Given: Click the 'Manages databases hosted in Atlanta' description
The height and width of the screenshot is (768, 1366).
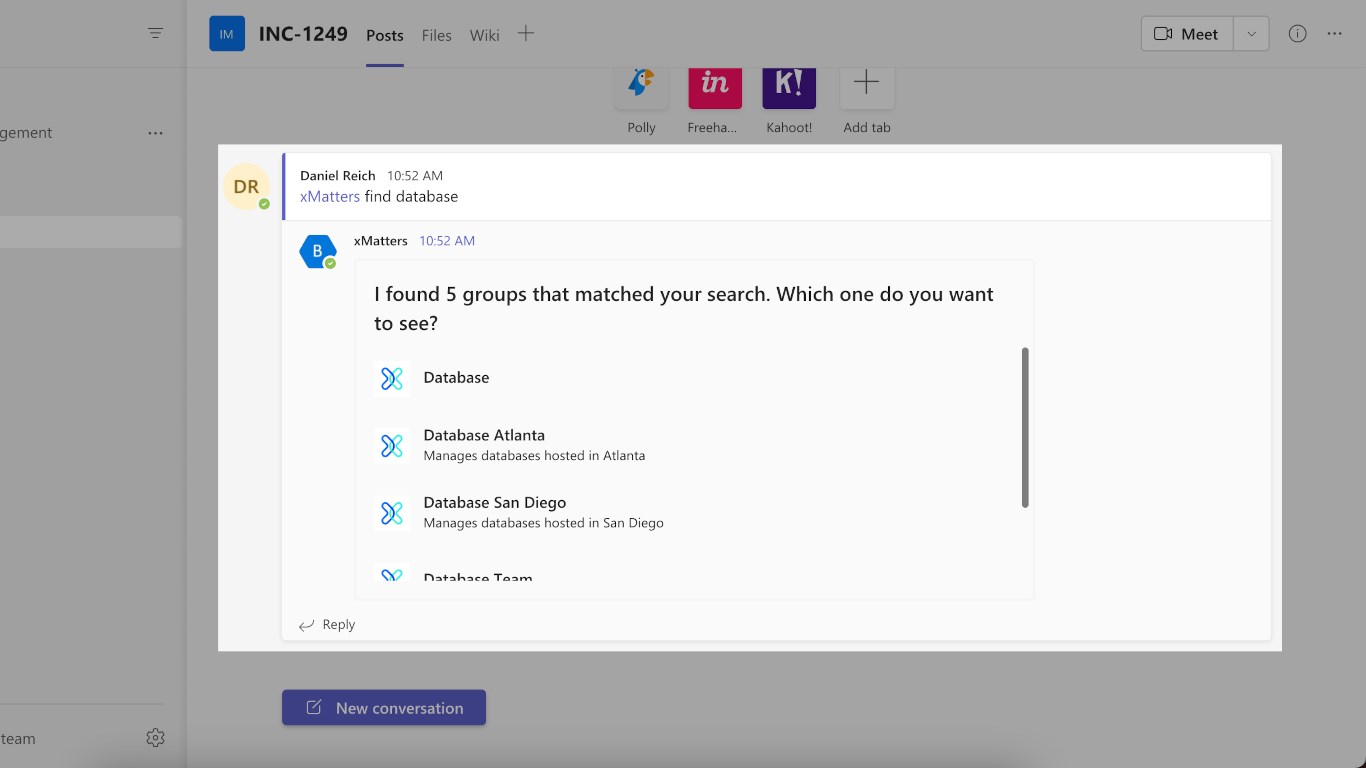Looking at the screenshot, I should [x=534, y=456].
